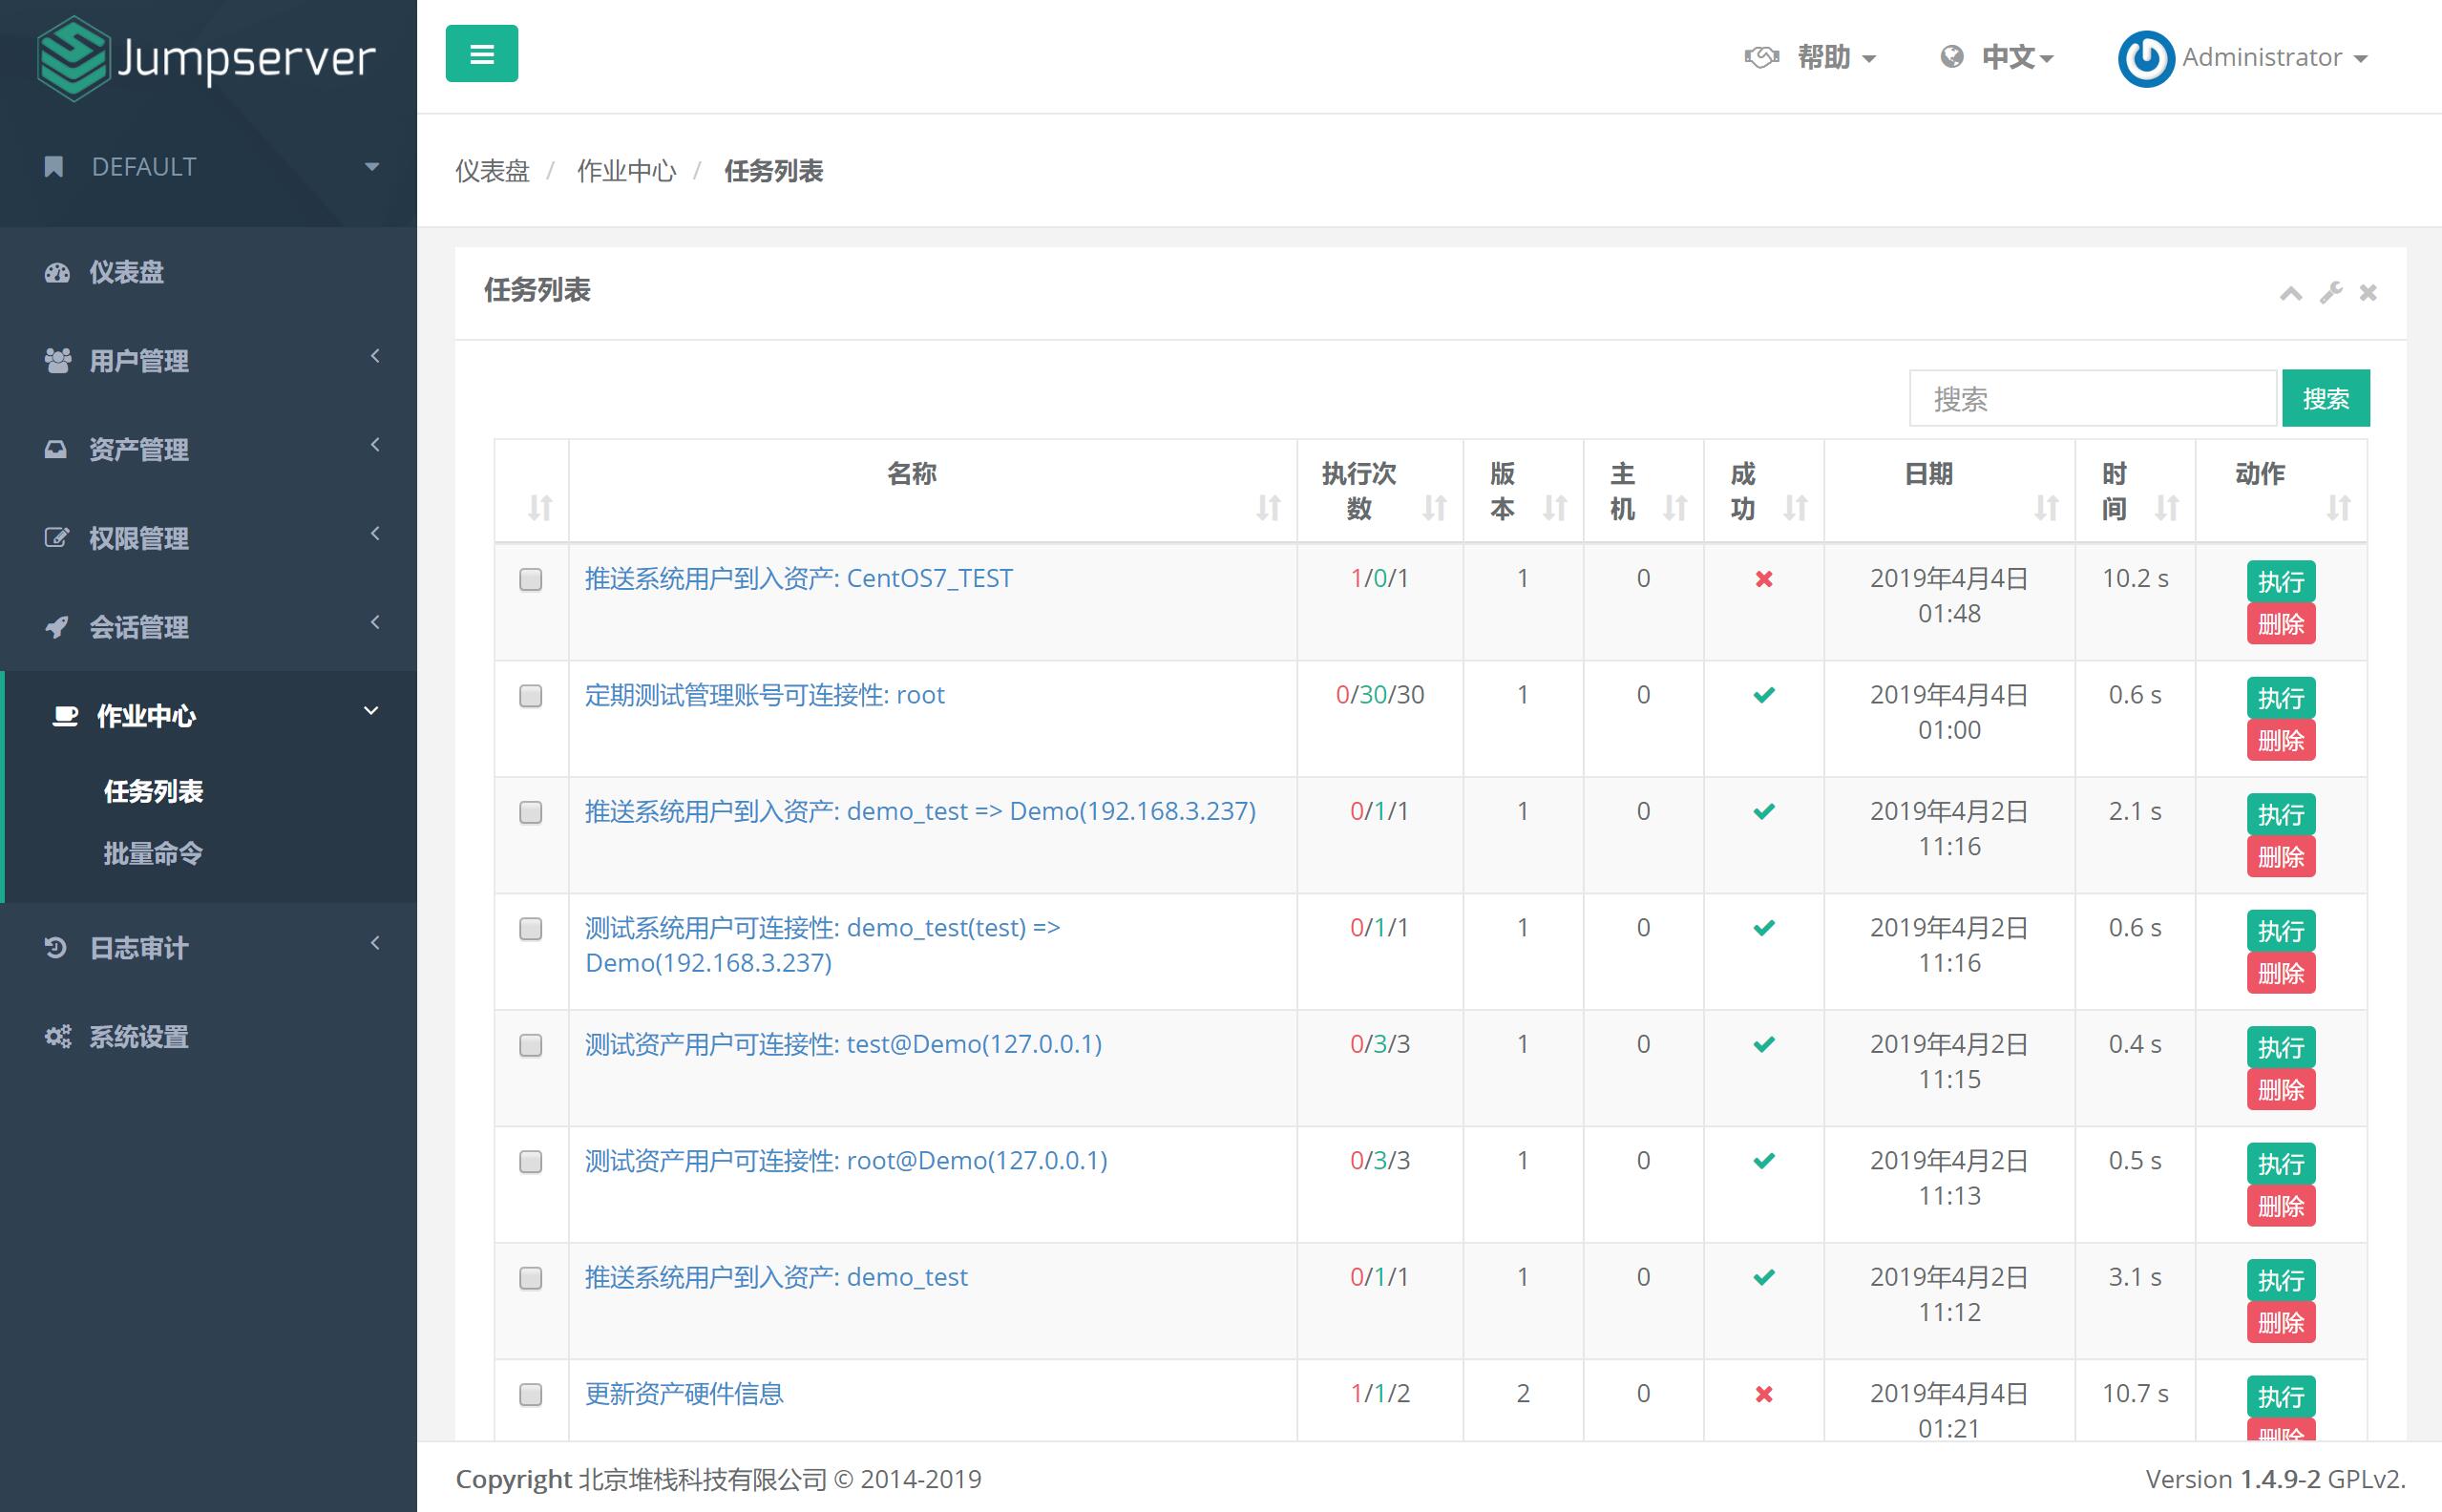
Task: Click the 资产管理 inbox icon
Action: pos(56,450)
